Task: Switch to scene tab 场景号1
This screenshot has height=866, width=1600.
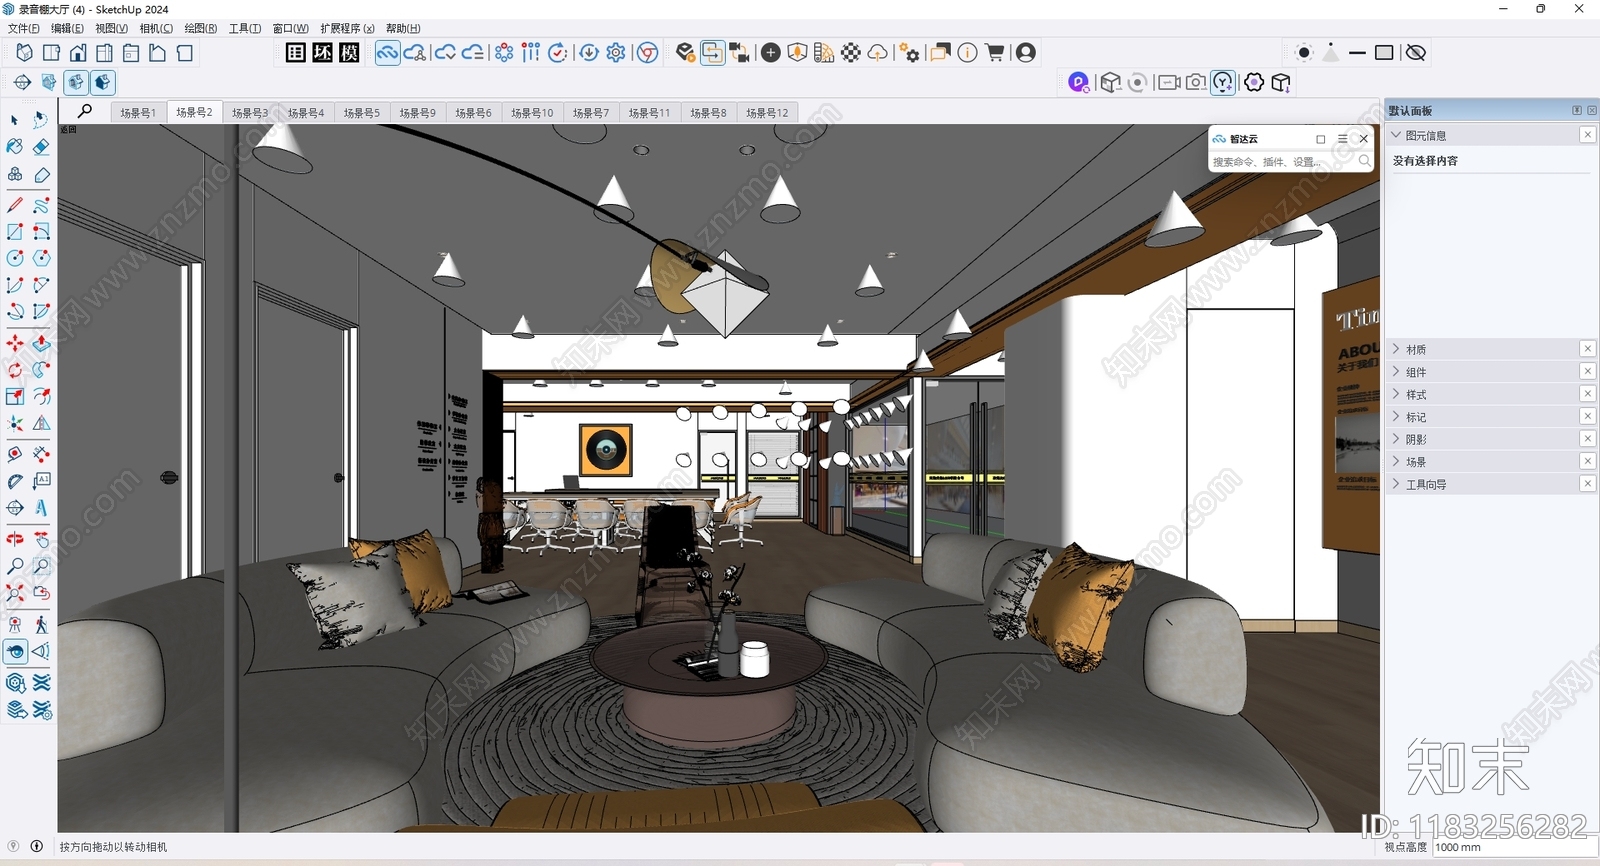Action: (x=138, y=113)
